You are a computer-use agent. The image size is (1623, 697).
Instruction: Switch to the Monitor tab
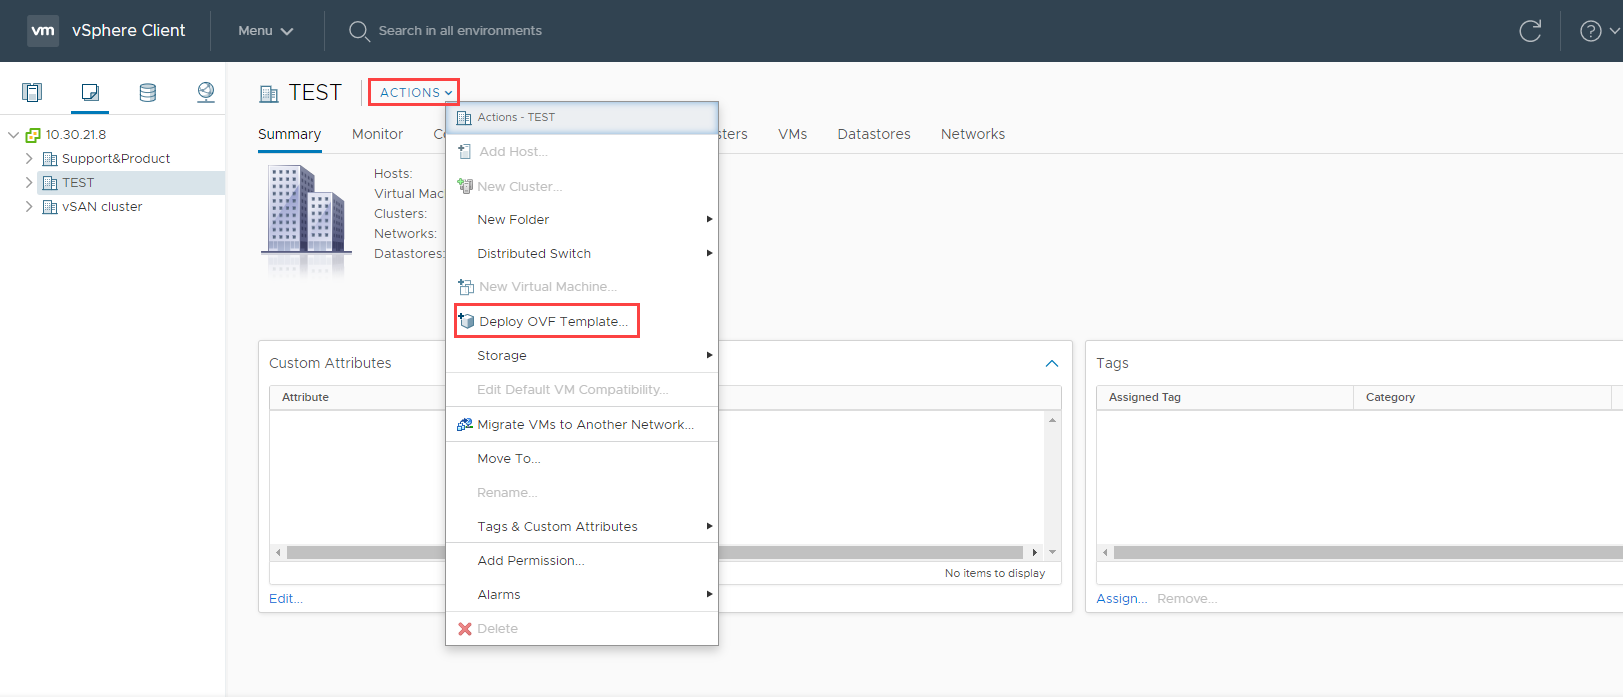click(x=377, y=134)
